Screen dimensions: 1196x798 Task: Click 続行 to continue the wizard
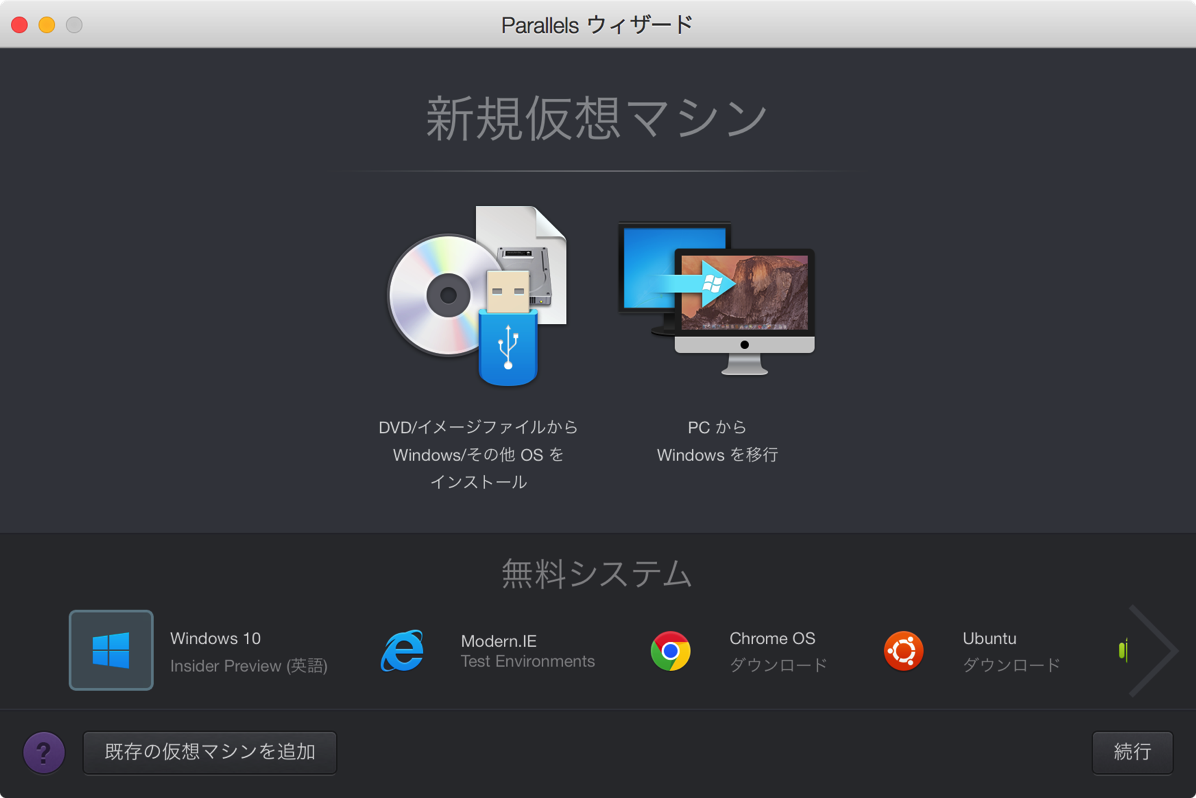pos(1132,752)
